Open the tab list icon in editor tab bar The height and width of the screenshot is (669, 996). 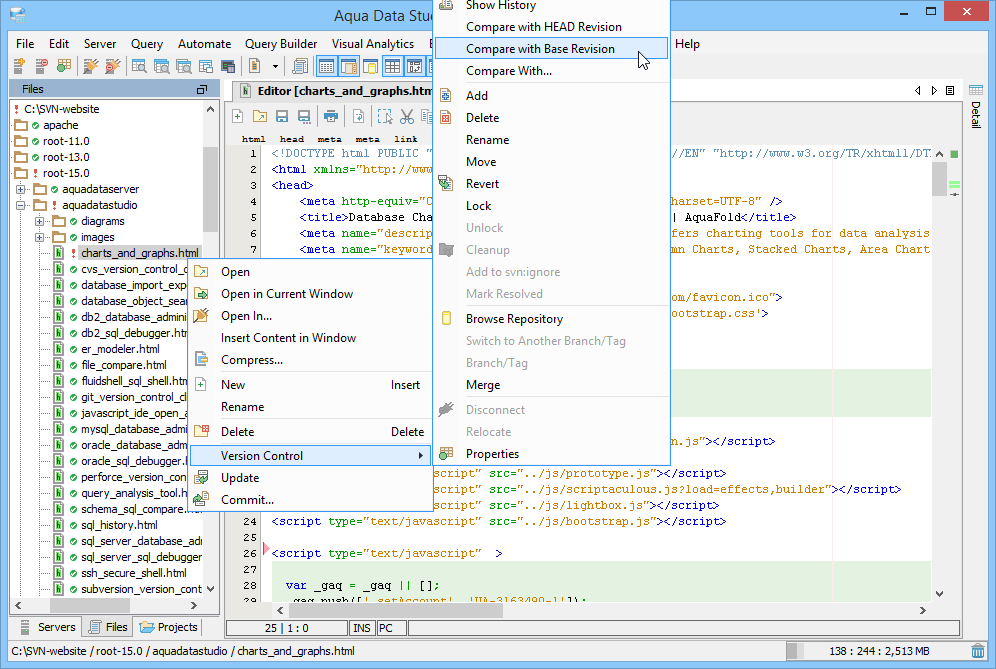click(x=950, y=91)
